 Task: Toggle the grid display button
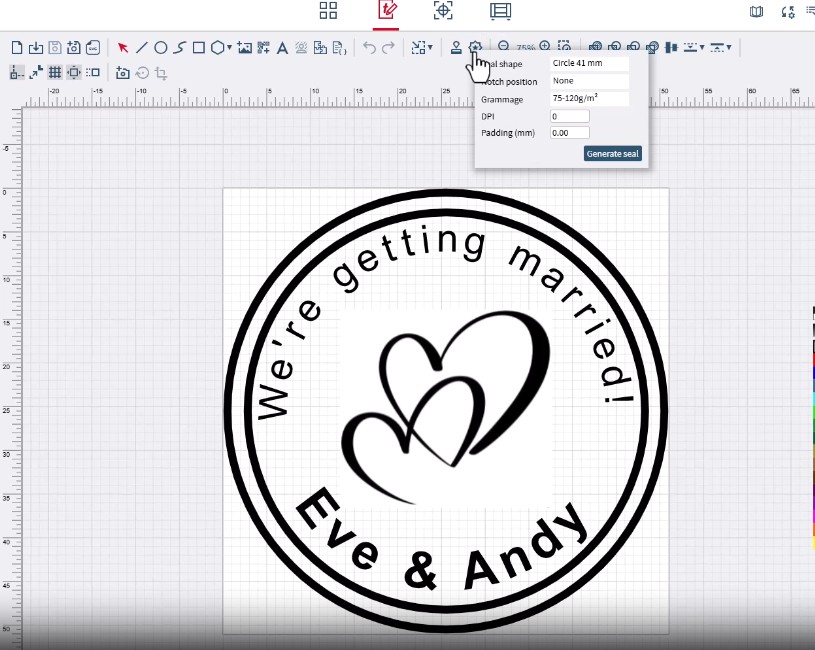click(x=55, y=72)
